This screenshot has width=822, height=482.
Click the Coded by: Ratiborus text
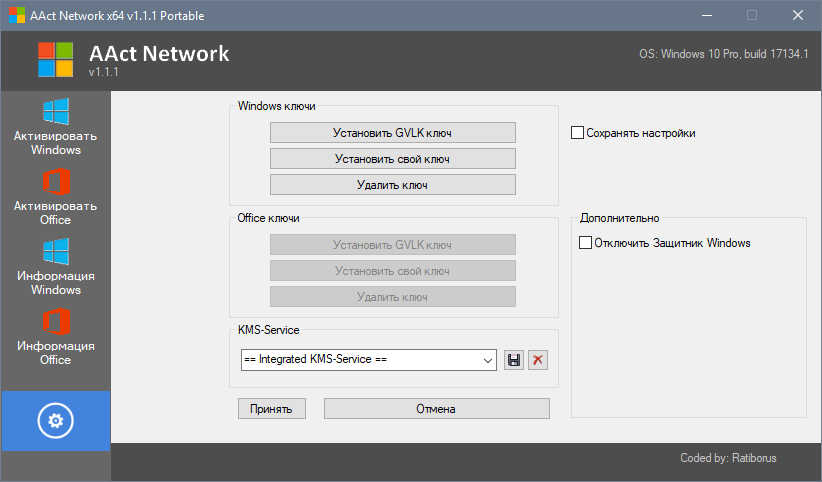point(728,458)
